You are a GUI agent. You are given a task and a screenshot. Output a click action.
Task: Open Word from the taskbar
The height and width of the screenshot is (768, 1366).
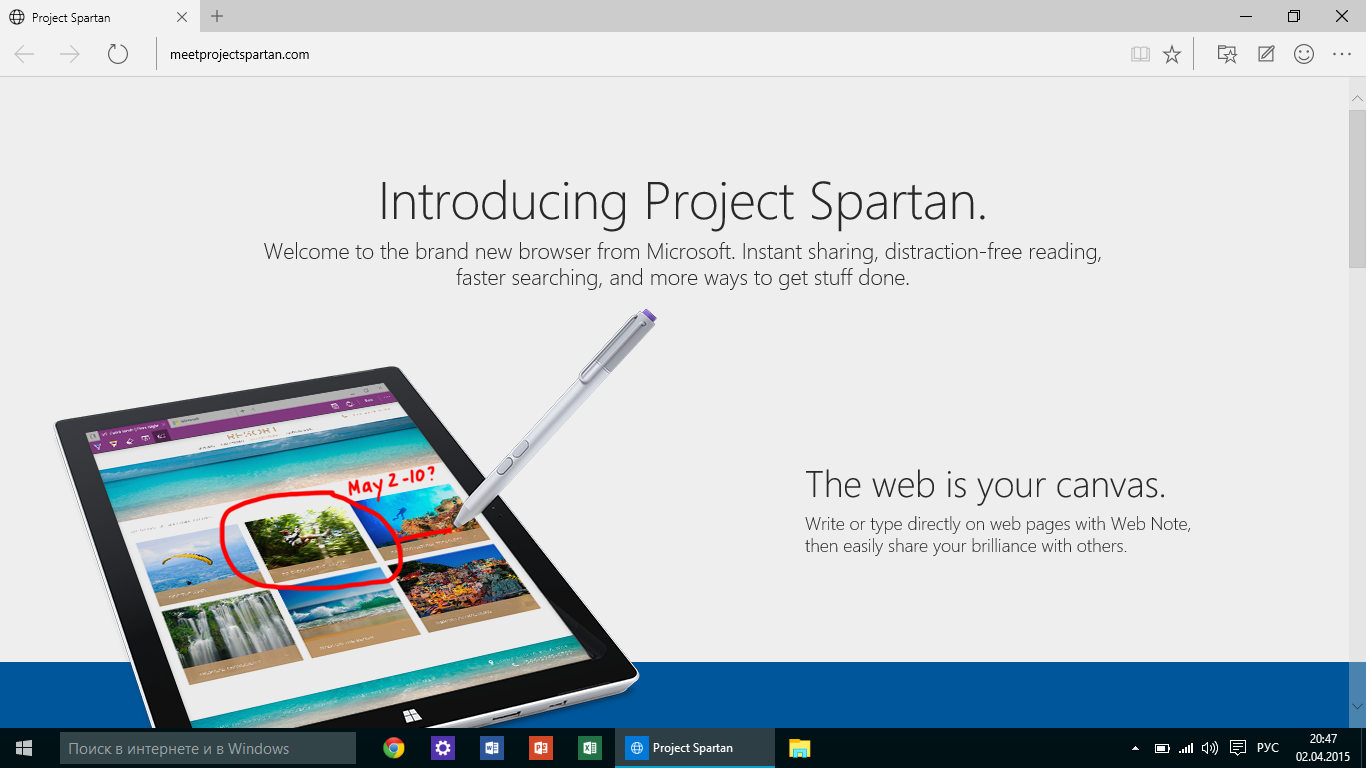(x=492, y=748)
